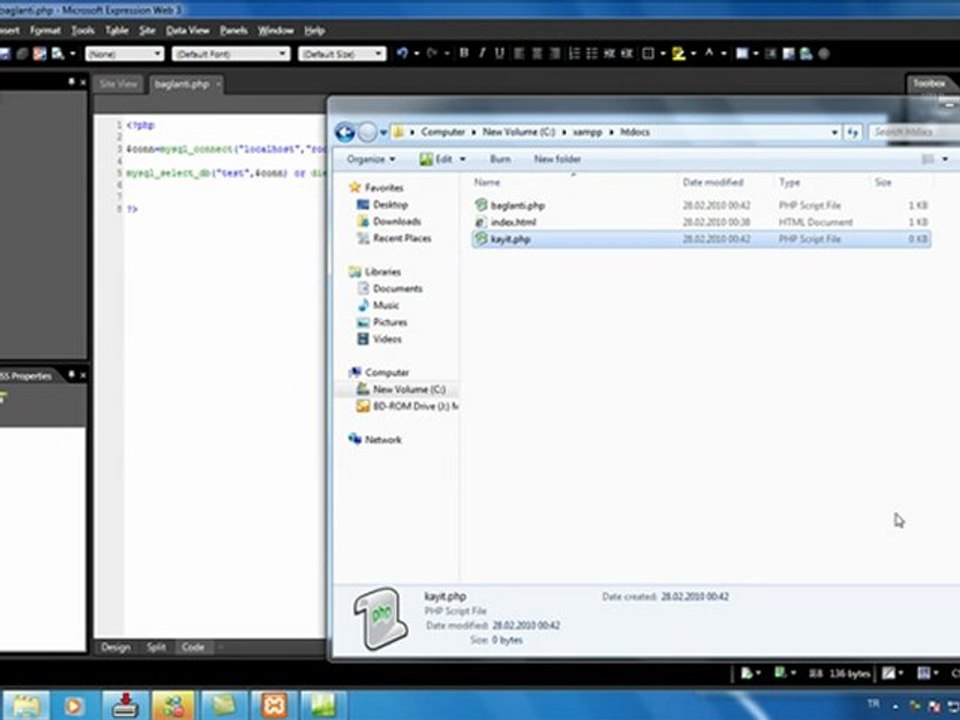The height and width of the screenshot is (720, 960).
Task: Click the New folder button
Action: click(557, 159)
